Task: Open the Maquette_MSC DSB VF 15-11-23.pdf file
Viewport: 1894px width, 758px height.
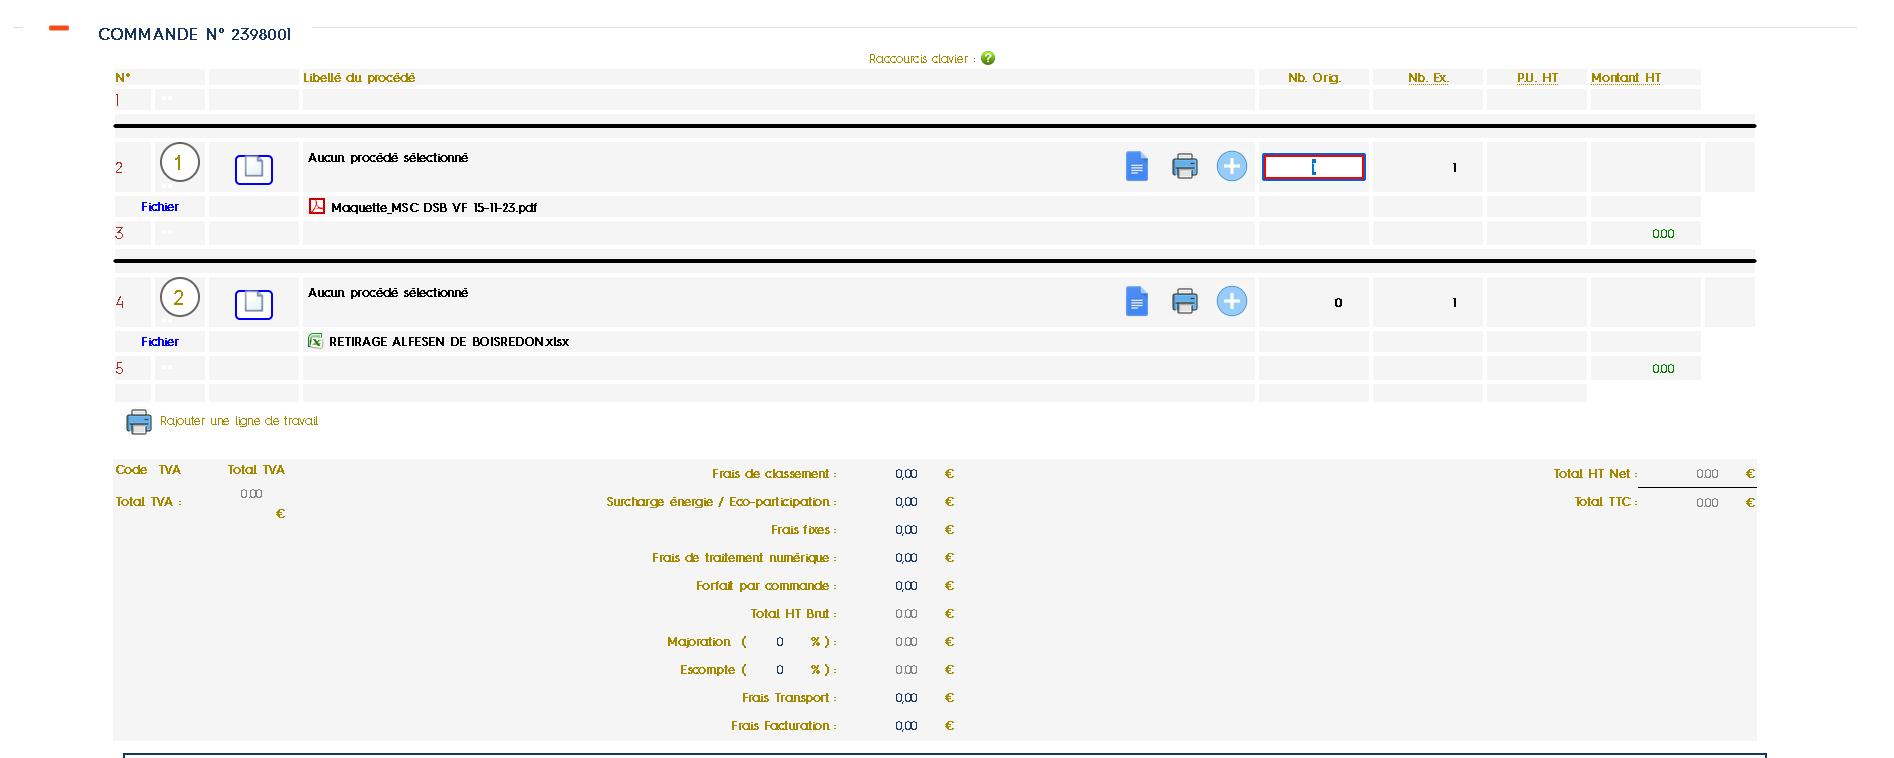Action: [433, 208]
